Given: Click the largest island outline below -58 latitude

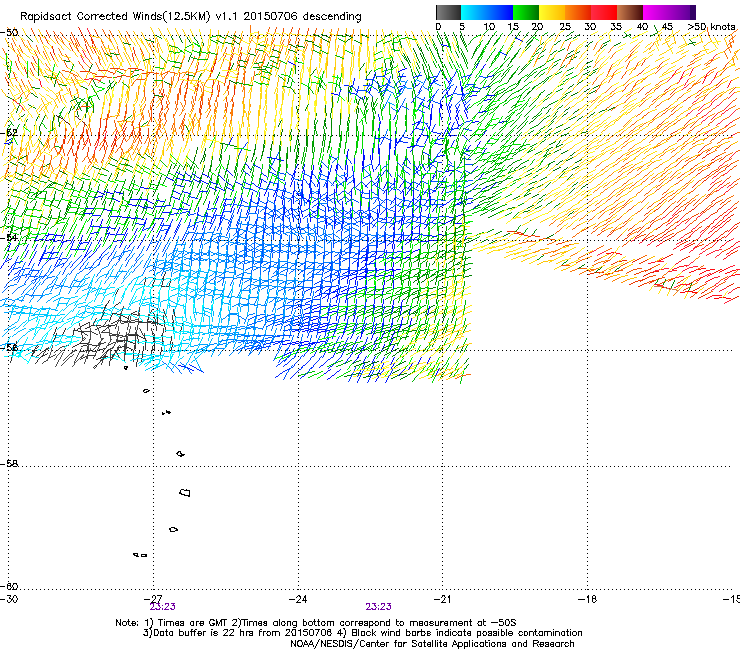Looking at the screenshot, I should click(185, 492).
